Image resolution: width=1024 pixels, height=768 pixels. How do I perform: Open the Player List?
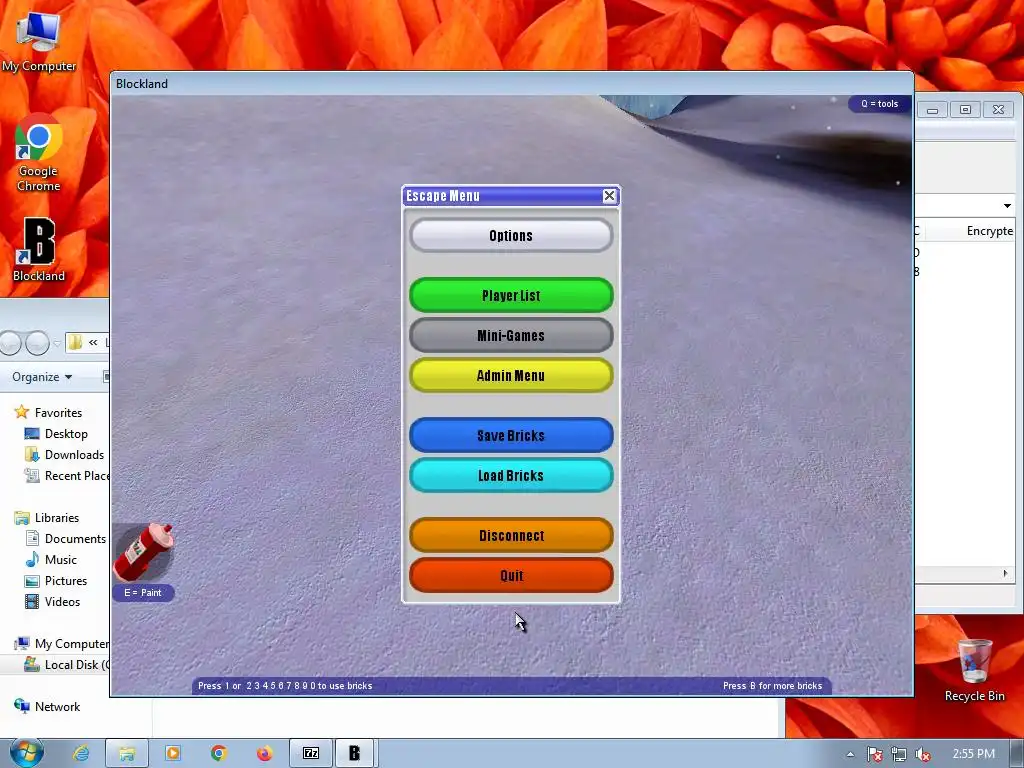tap(511, 295)
